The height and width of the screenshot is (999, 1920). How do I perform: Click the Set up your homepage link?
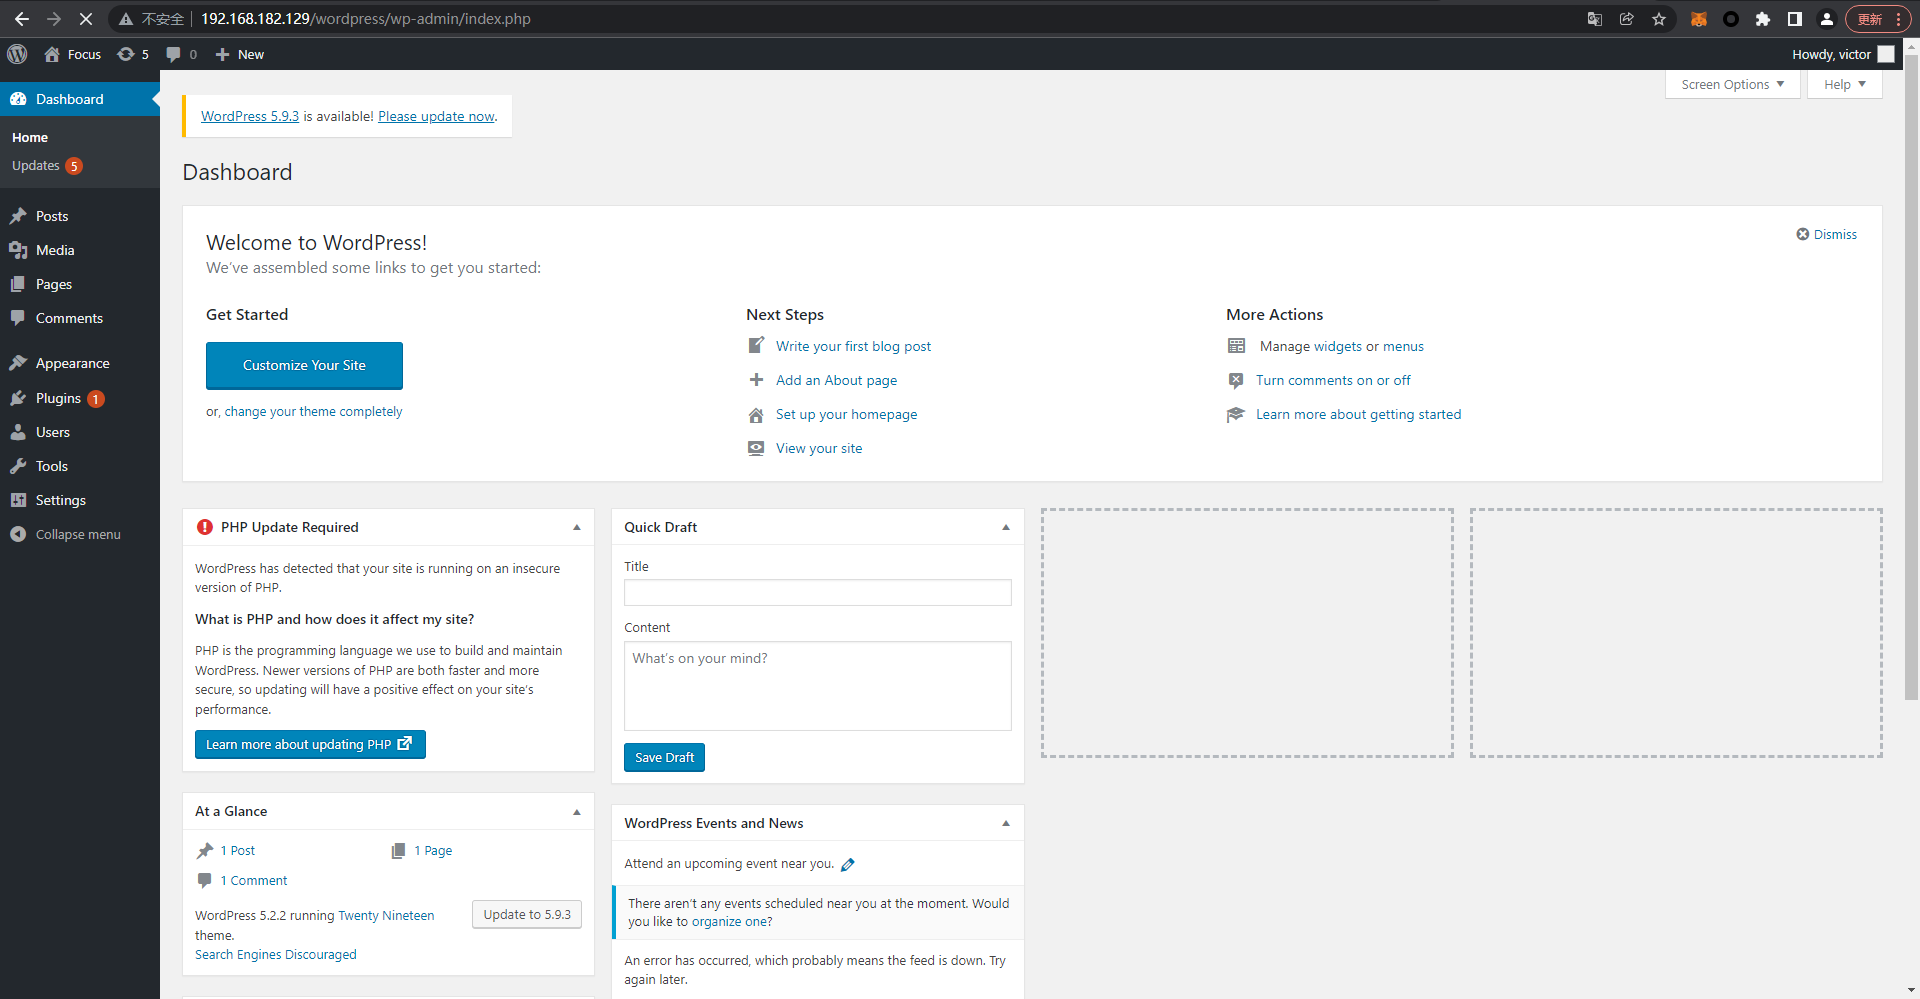pos(846,414)
